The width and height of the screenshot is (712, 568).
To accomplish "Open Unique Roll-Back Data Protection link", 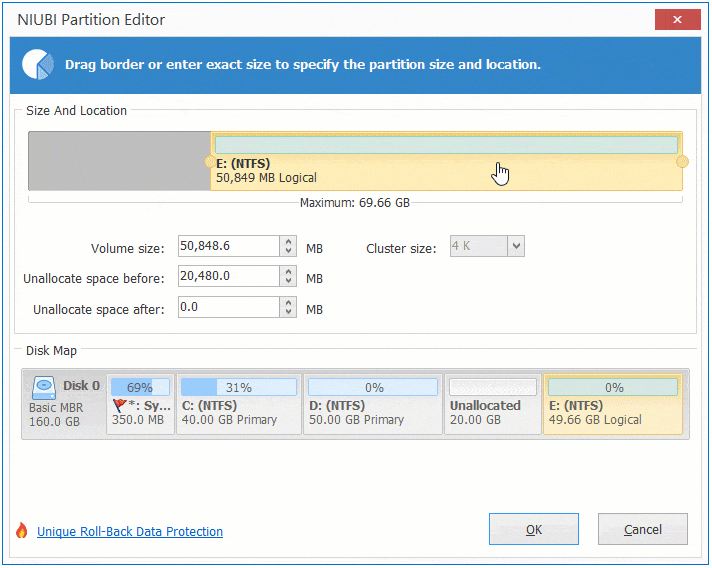I will click(130, 532).
